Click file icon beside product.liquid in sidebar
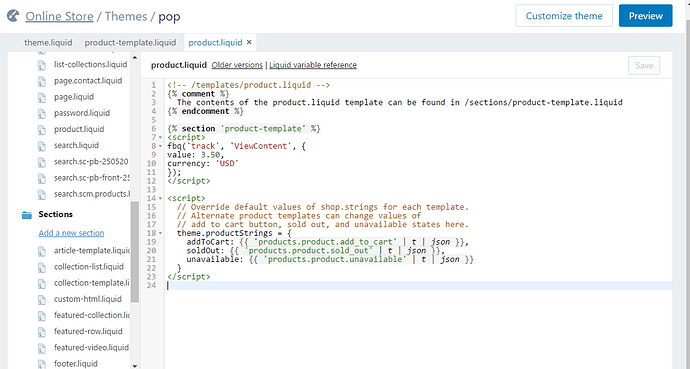 tap(42, 130)
